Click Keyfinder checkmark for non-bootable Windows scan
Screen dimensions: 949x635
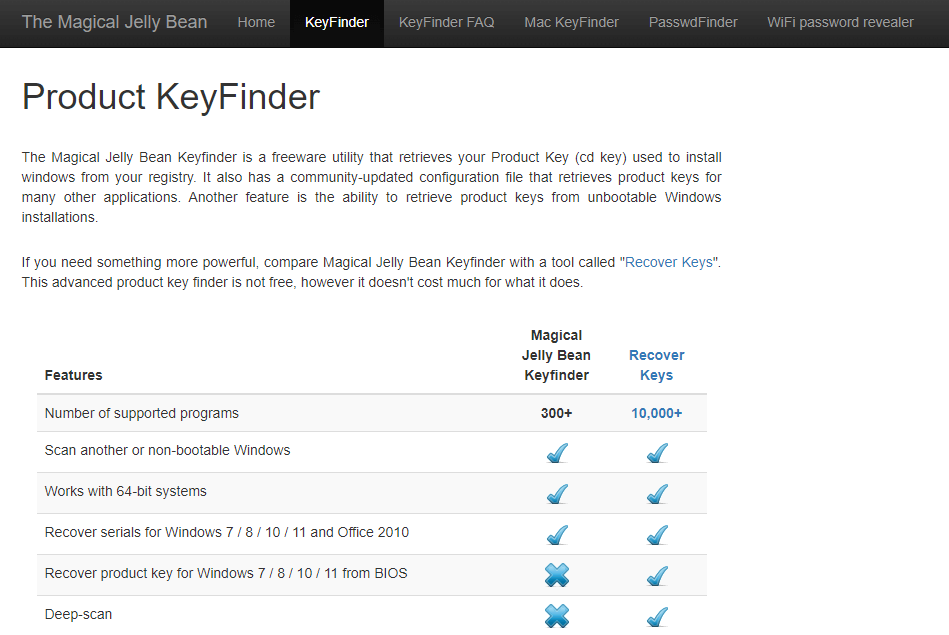point(557,453)
